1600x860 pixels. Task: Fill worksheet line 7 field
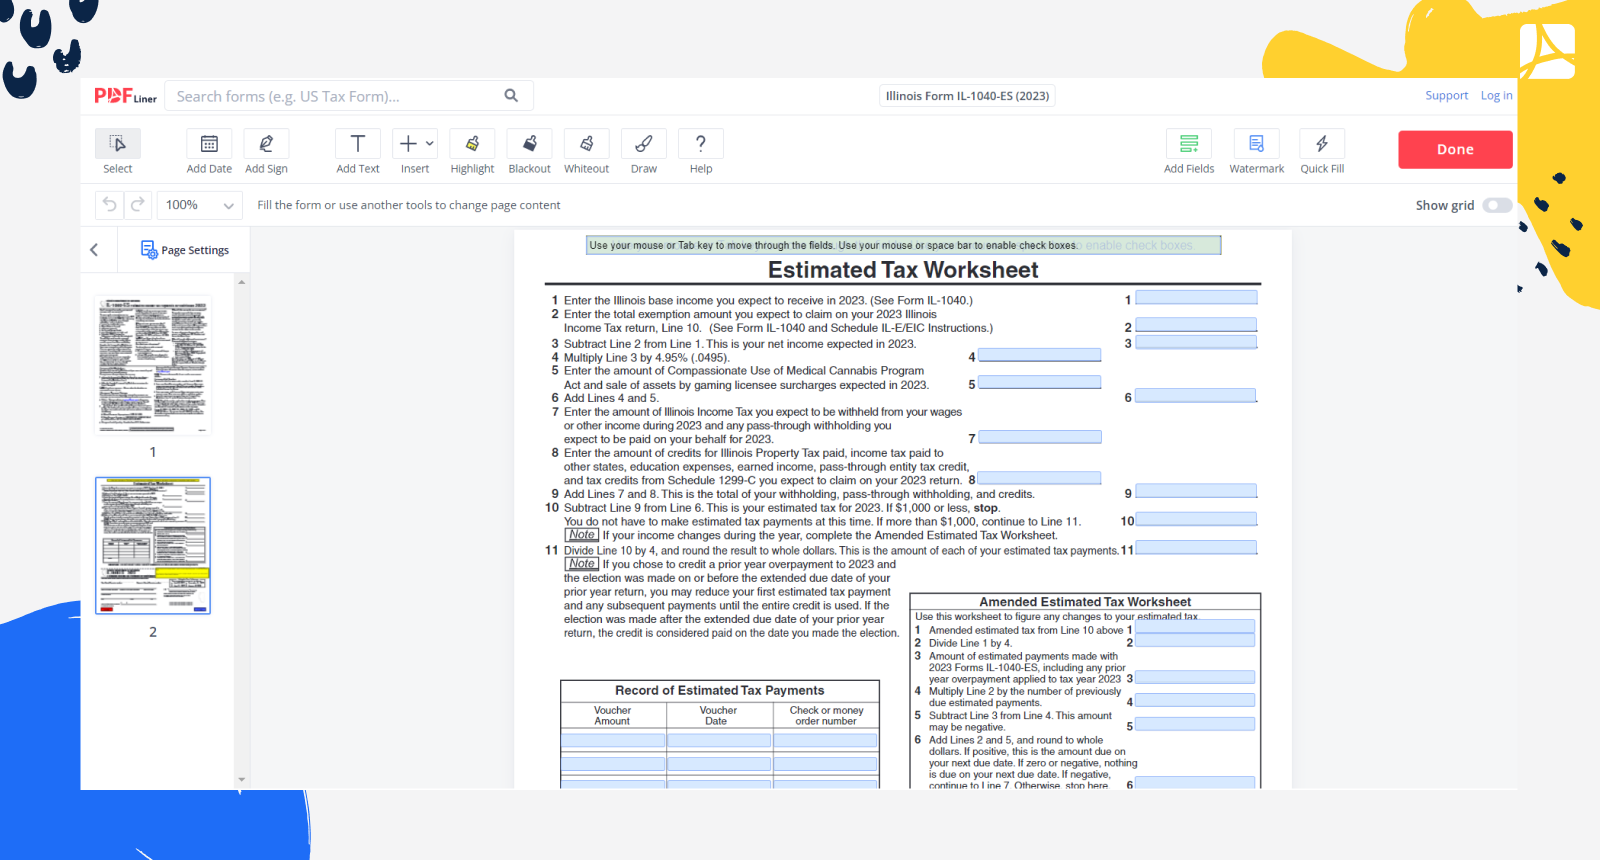[1040, 437]
